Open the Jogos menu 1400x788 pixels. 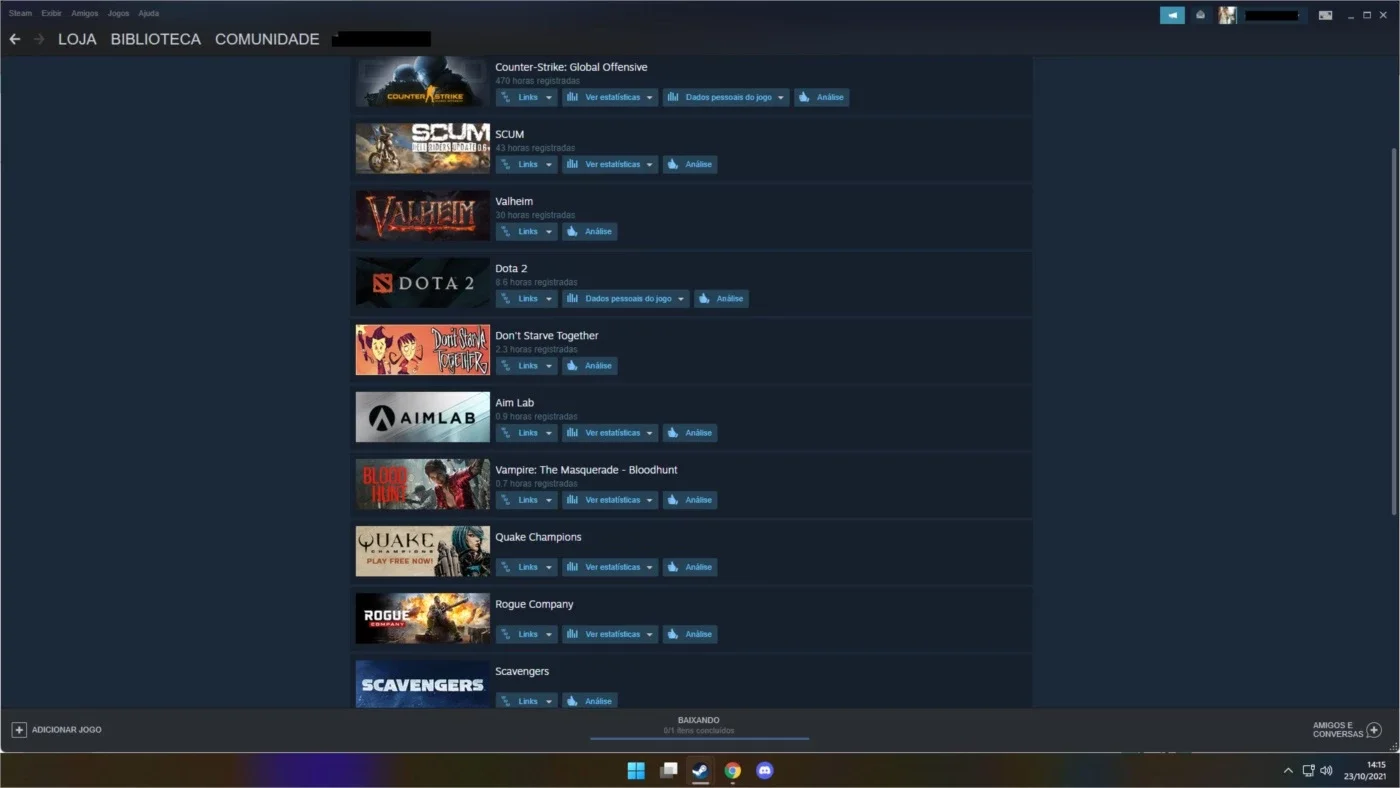click(118, 14)
